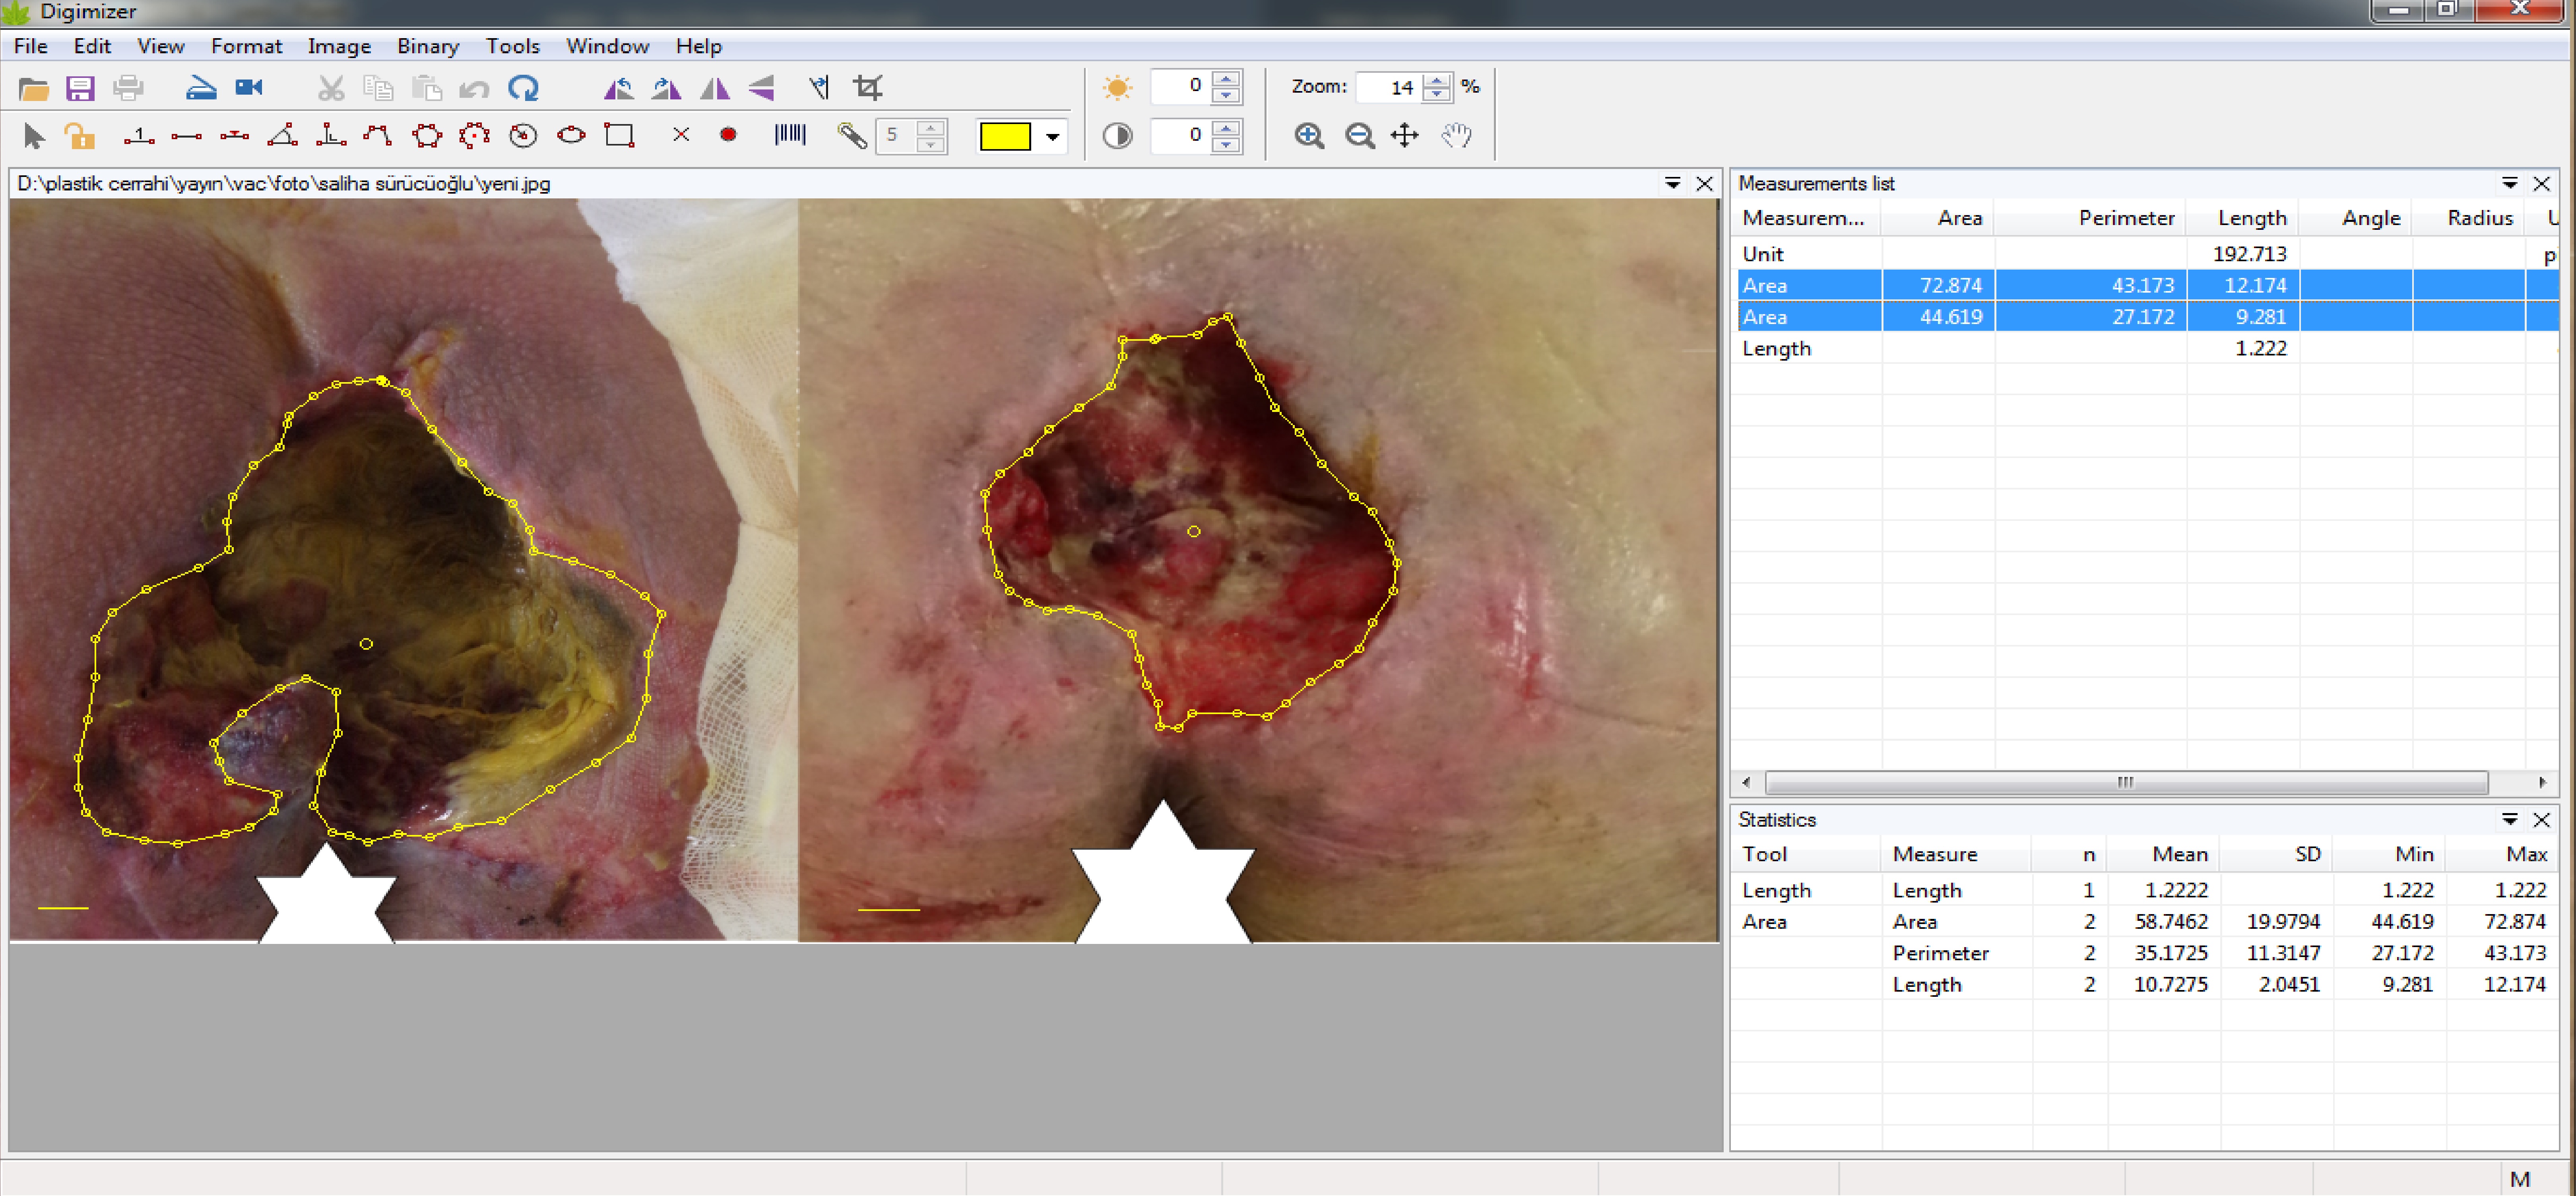
Task: Click the SD column header in Statistics
Action: click(x=2277, y=855)
